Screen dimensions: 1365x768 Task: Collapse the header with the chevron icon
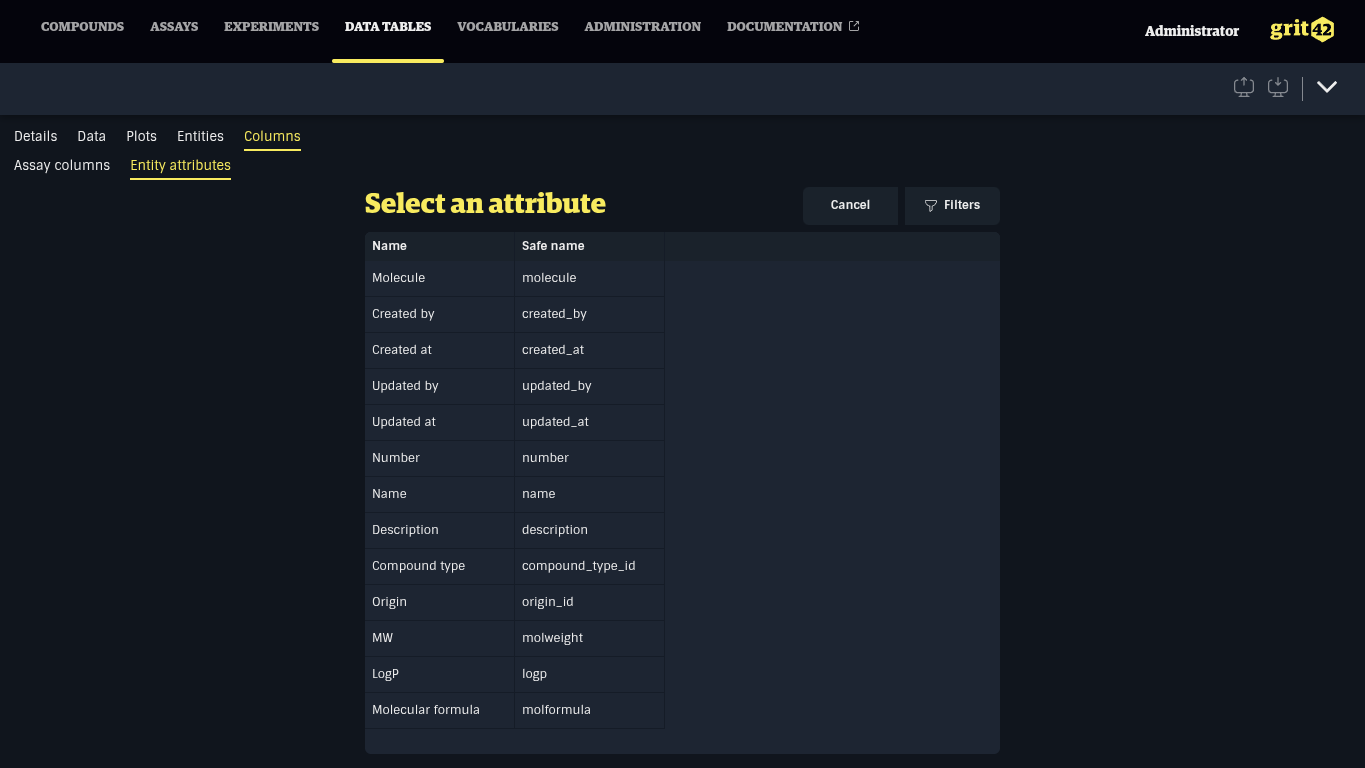point(1327,87)
